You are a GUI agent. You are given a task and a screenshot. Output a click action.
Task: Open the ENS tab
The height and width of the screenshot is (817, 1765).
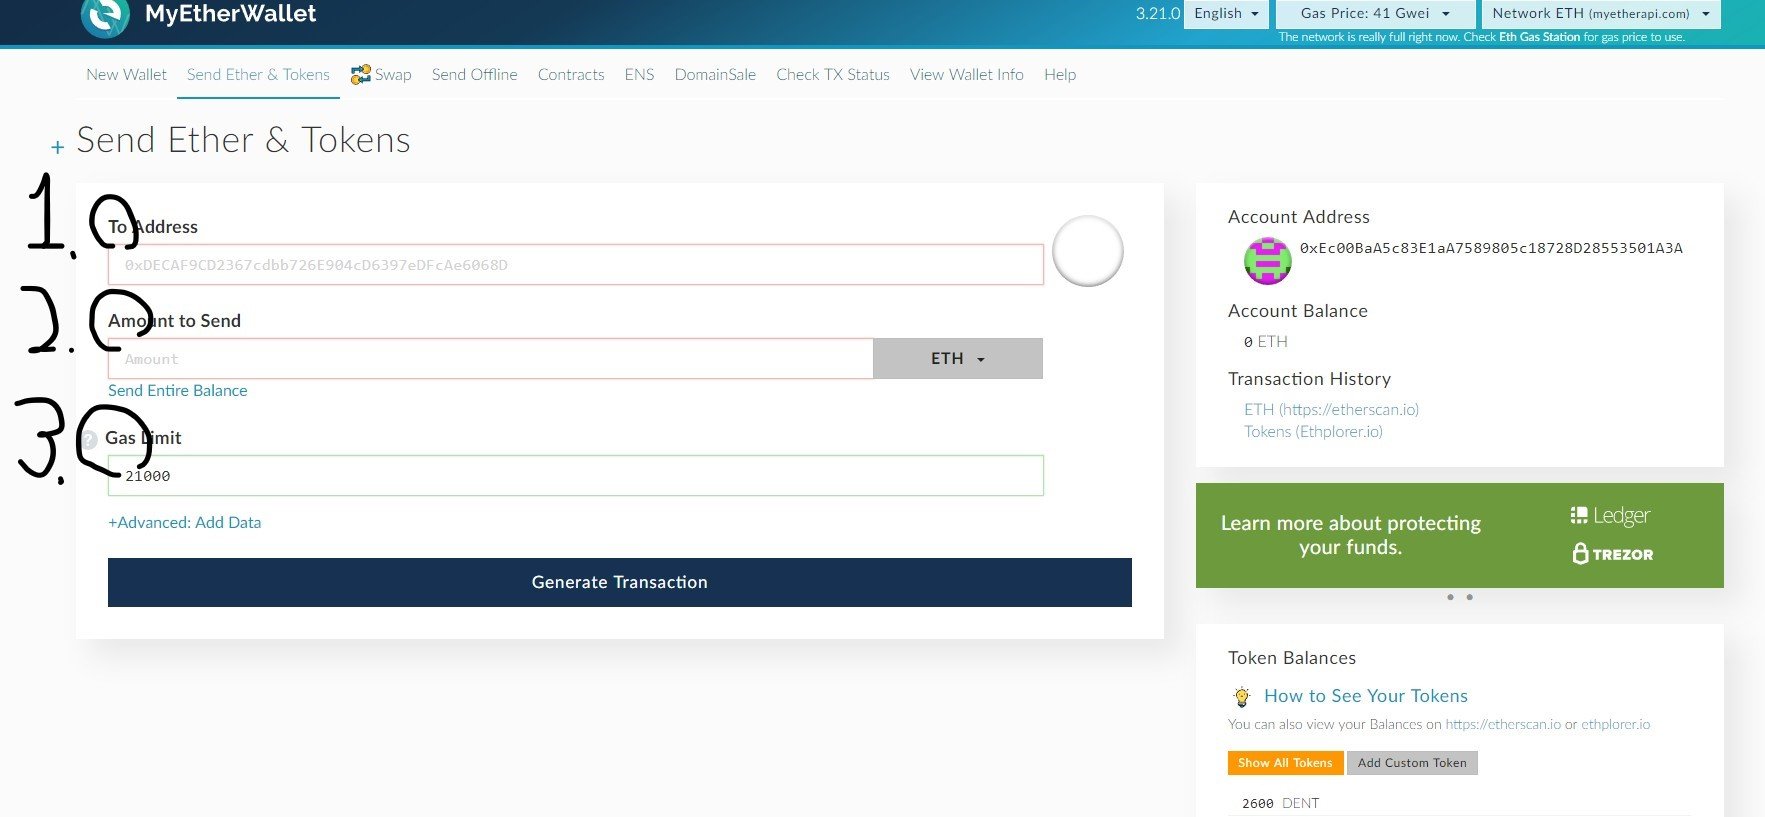click(x=640, y=75)
